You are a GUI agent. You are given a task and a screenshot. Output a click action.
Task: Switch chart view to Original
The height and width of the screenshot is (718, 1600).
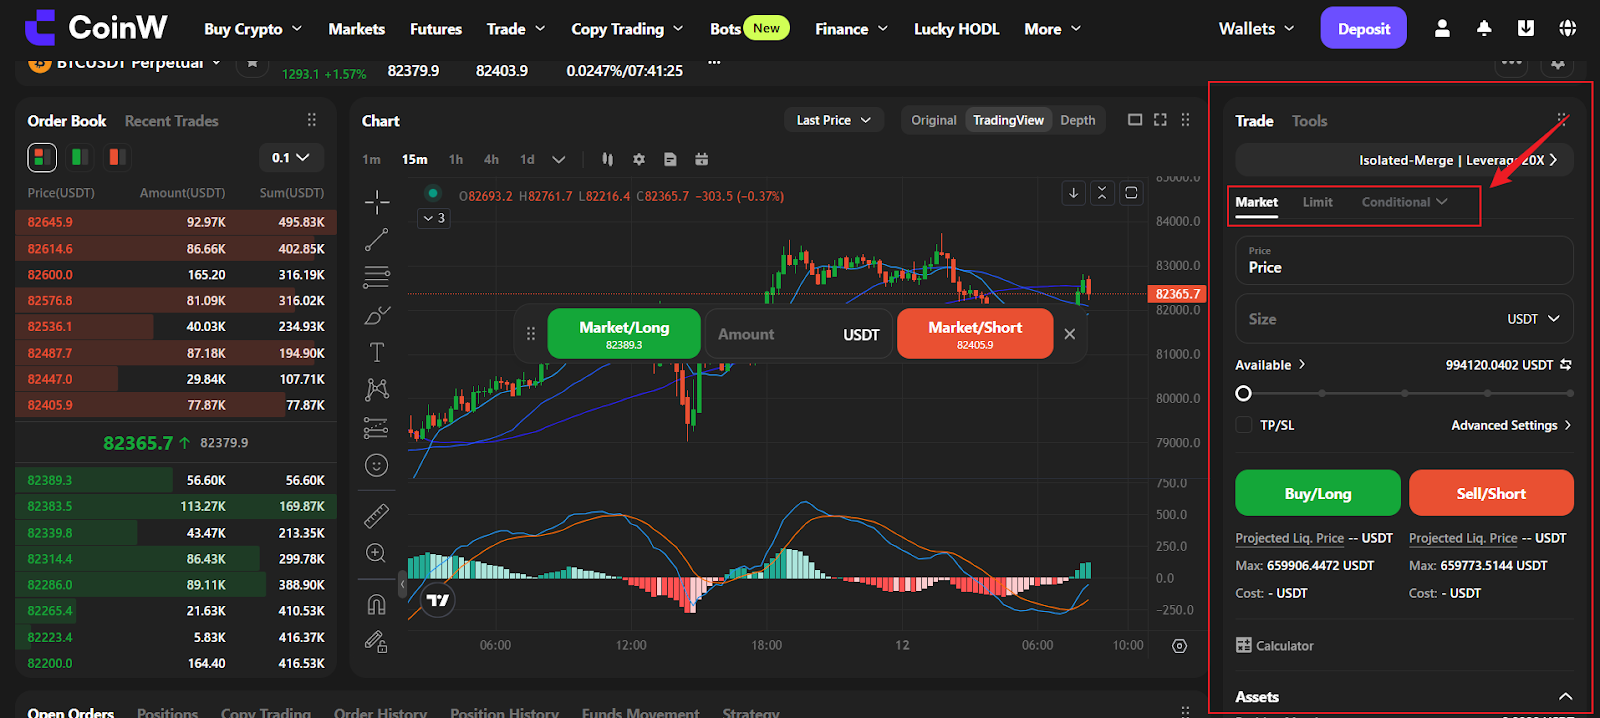coord(934,120)
